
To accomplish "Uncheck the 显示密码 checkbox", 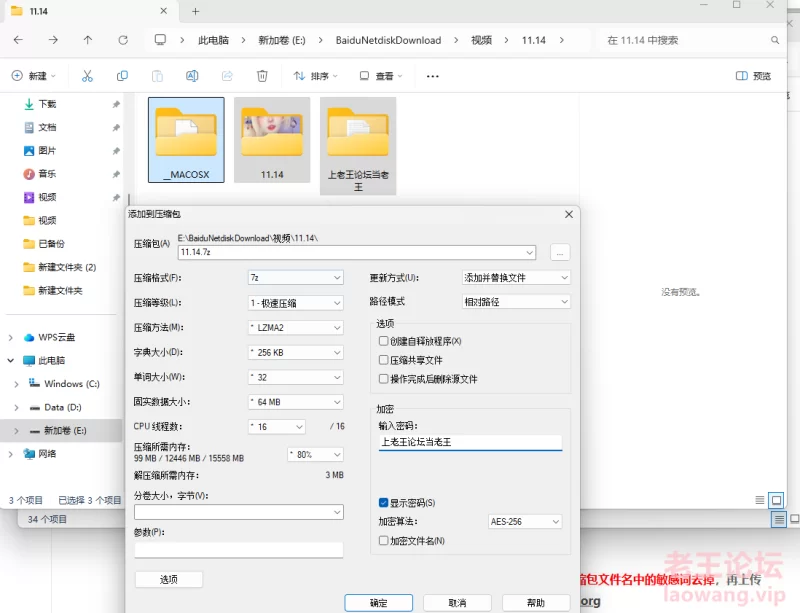I will click(383, 503).
